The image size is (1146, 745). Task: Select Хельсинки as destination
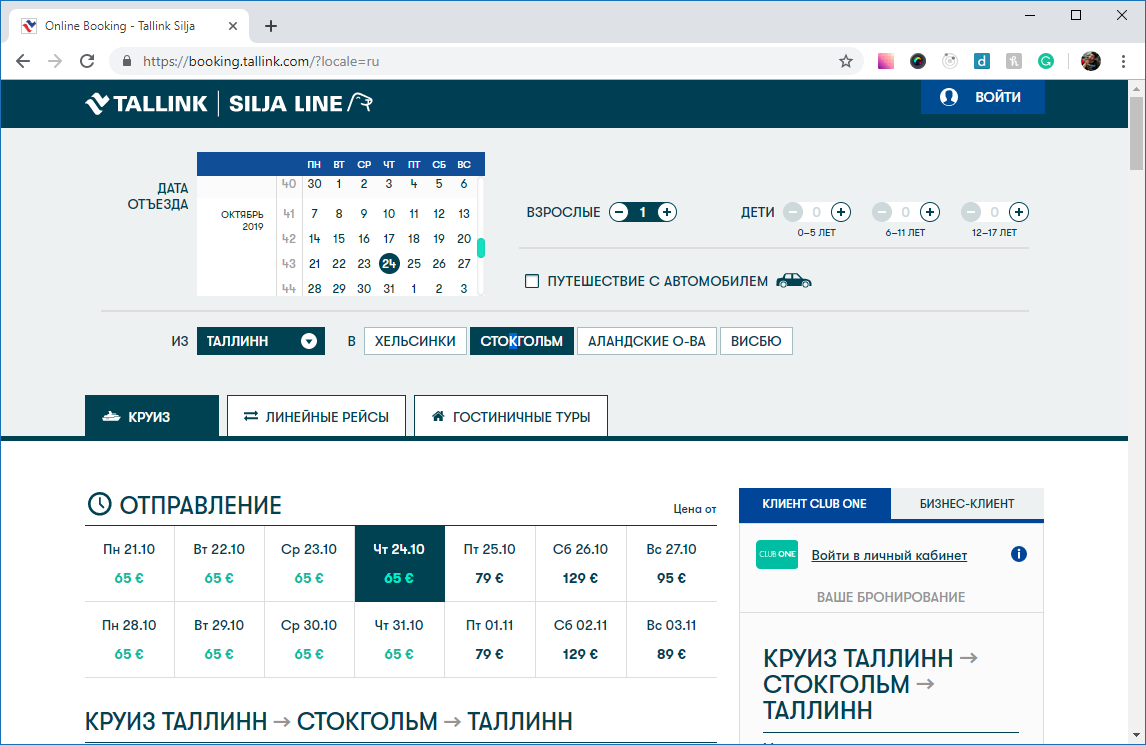pyautogui.click(x=415, y=341)
